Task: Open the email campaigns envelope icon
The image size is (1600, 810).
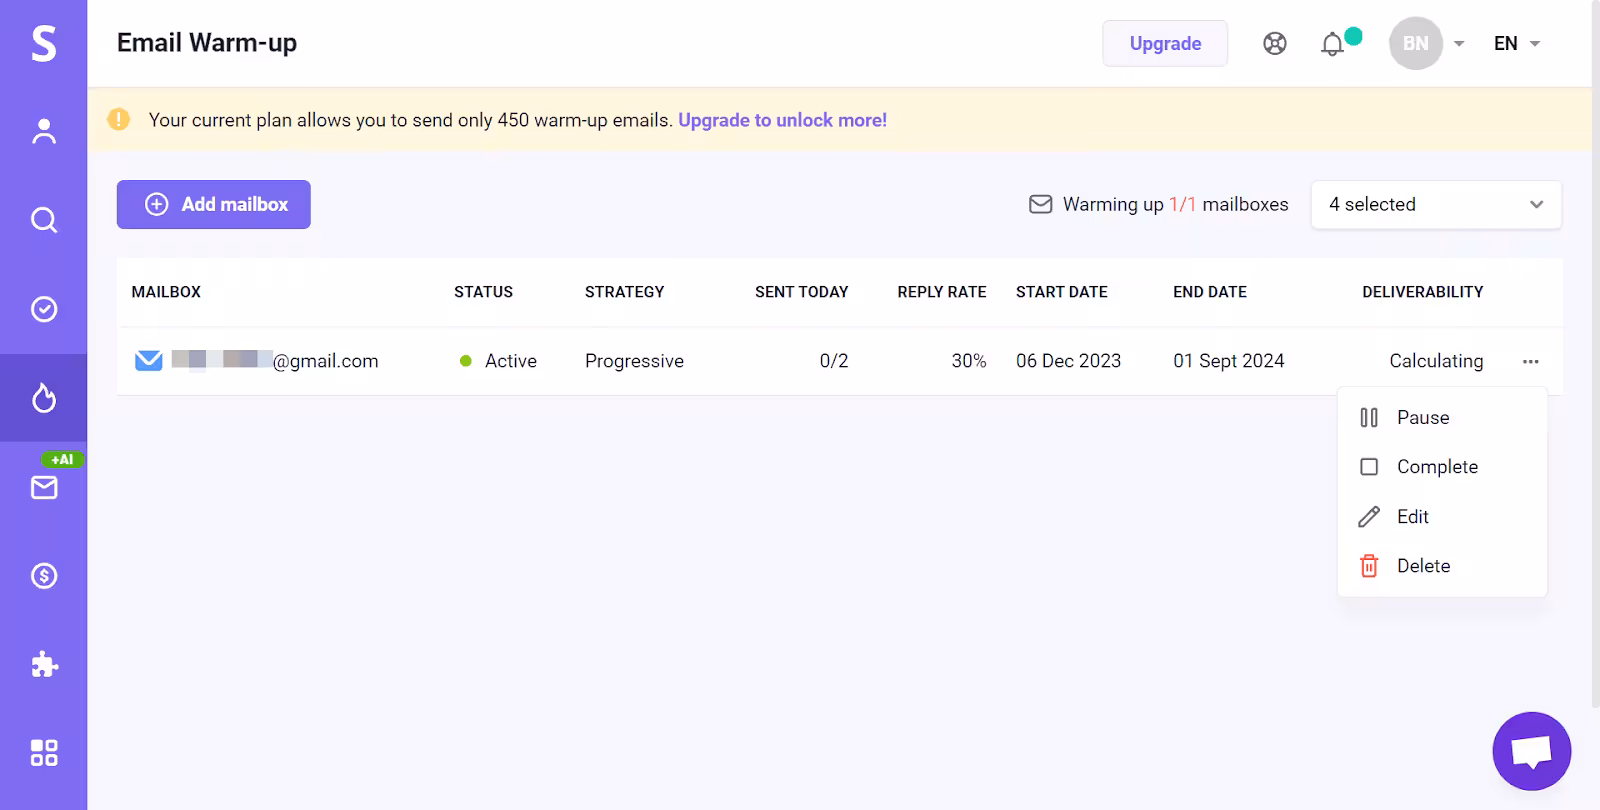Action: click(x=43, y=487)
